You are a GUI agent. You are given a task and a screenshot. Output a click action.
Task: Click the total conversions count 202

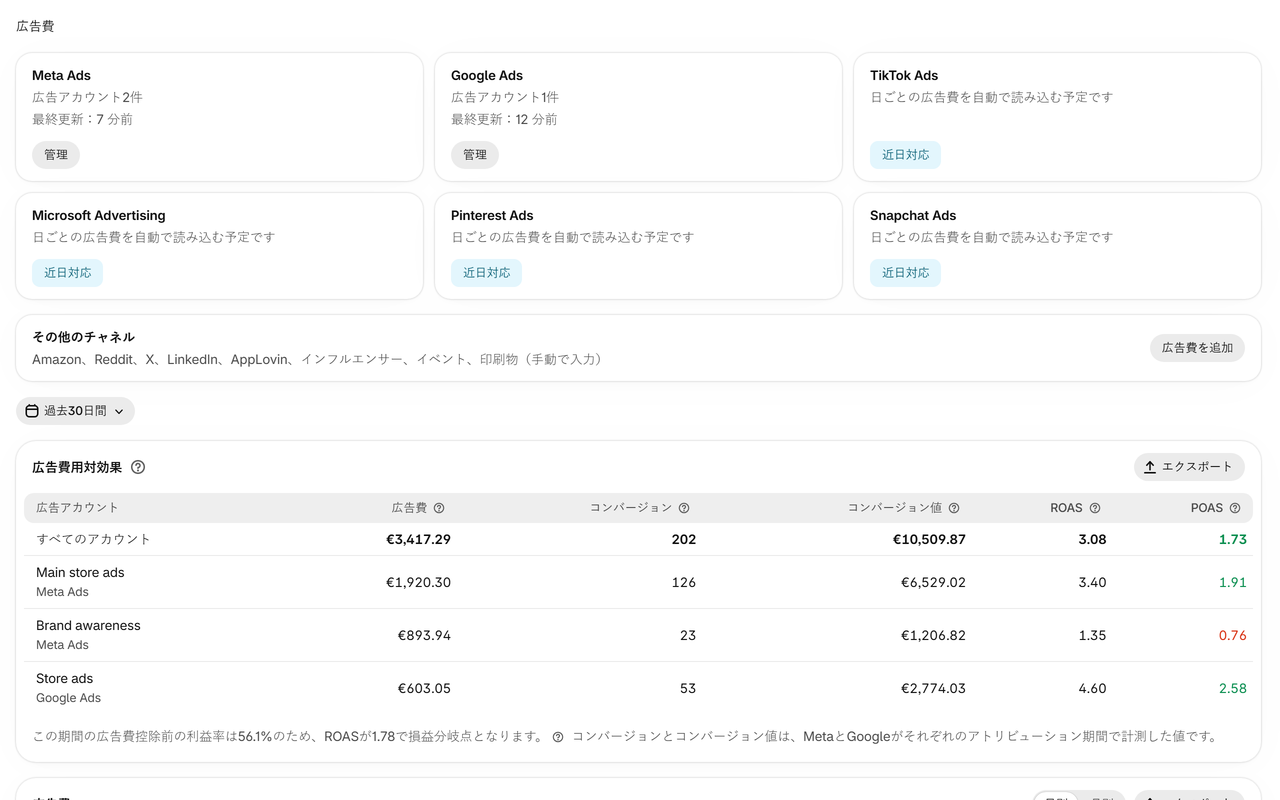(x=684, y=539)
